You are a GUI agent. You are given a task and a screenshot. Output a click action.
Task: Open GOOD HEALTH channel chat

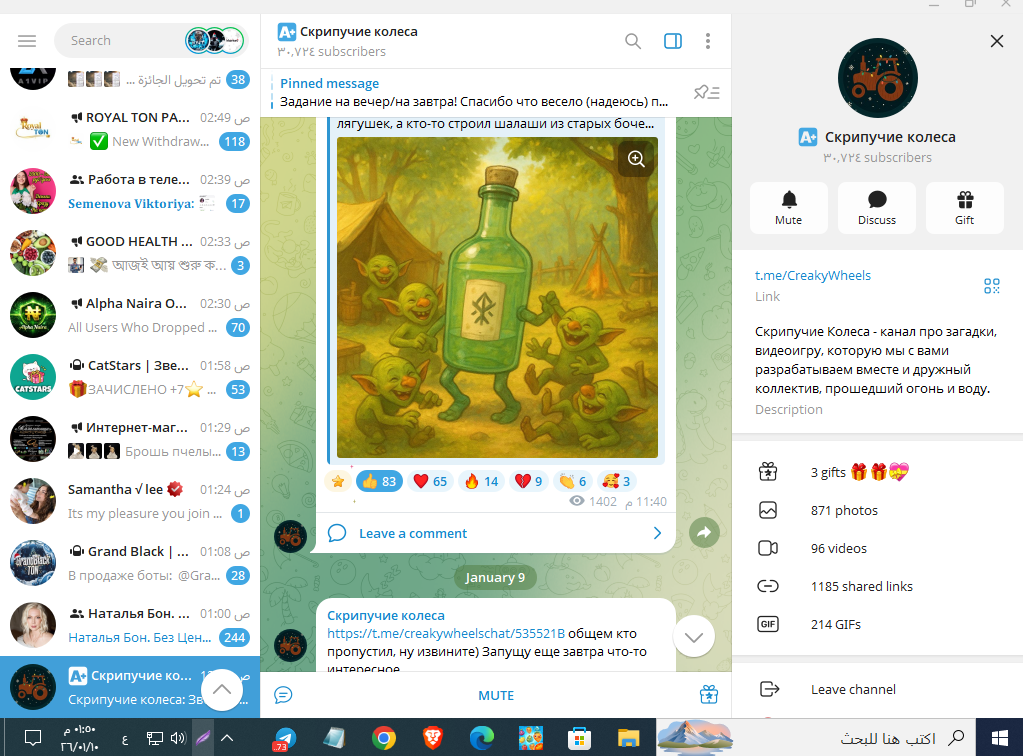coord(130,253)
